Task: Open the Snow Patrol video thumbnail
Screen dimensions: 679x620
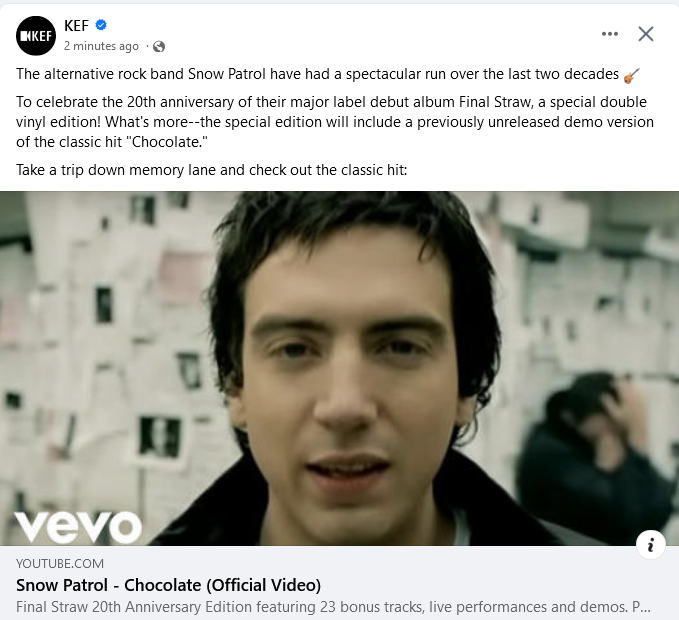Action: (x=340, y=368)
